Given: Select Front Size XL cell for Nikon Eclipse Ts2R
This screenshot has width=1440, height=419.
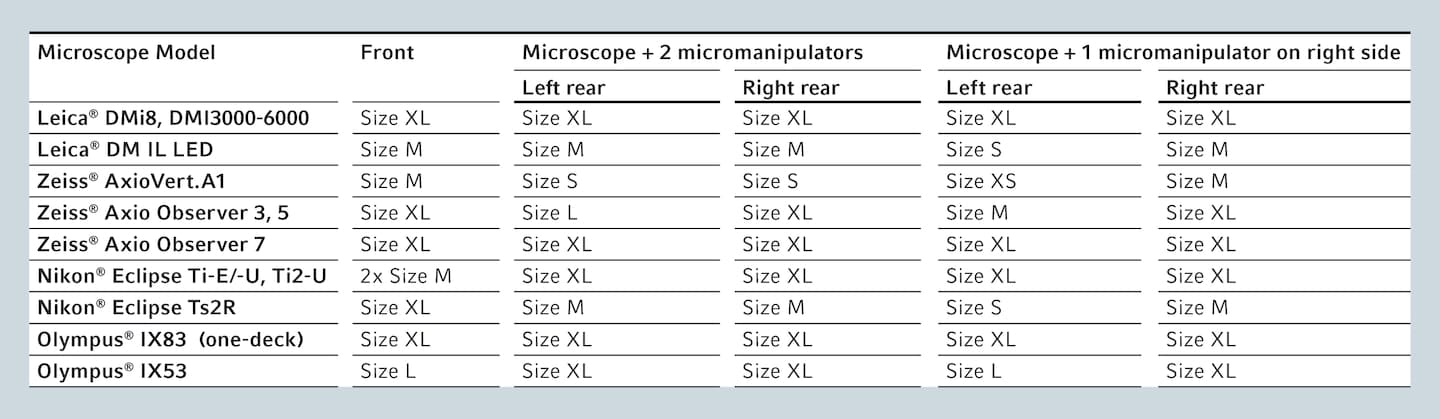Looking at the screenshot, I should [395, 308].
